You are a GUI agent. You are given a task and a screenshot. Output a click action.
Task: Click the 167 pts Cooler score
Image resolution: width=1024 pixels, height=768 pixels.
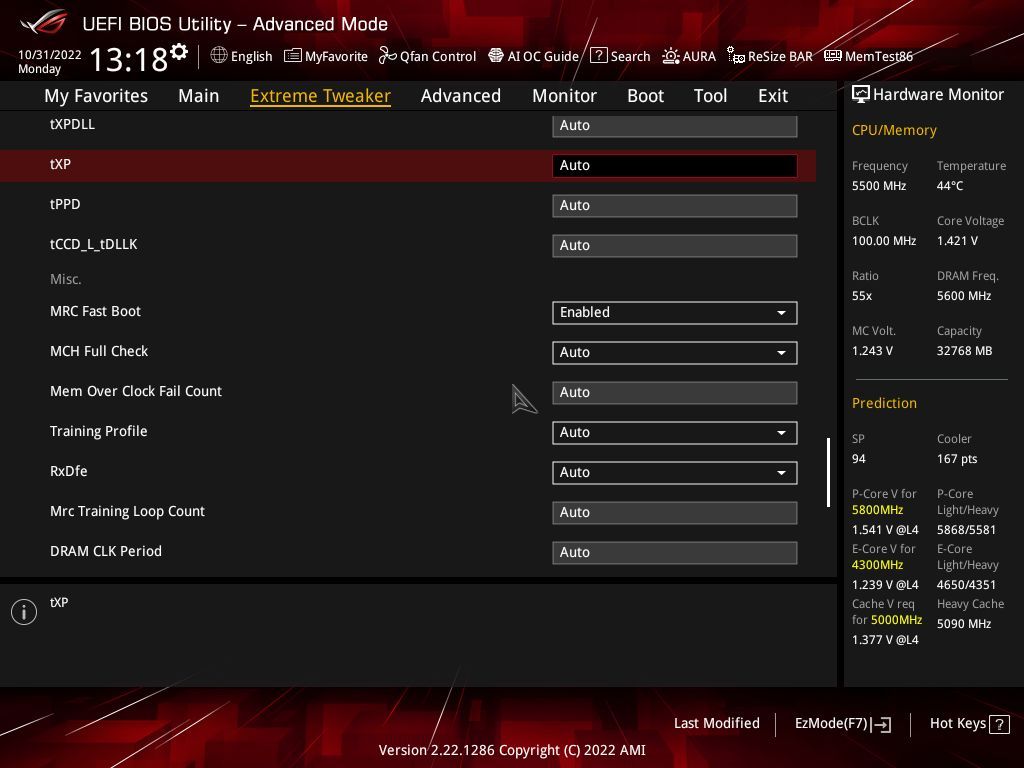[957, 458]
